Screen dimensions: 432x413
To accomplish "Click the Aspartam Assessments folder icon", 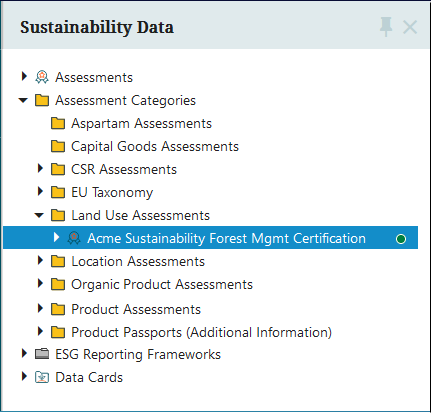I will coord(58,123).
